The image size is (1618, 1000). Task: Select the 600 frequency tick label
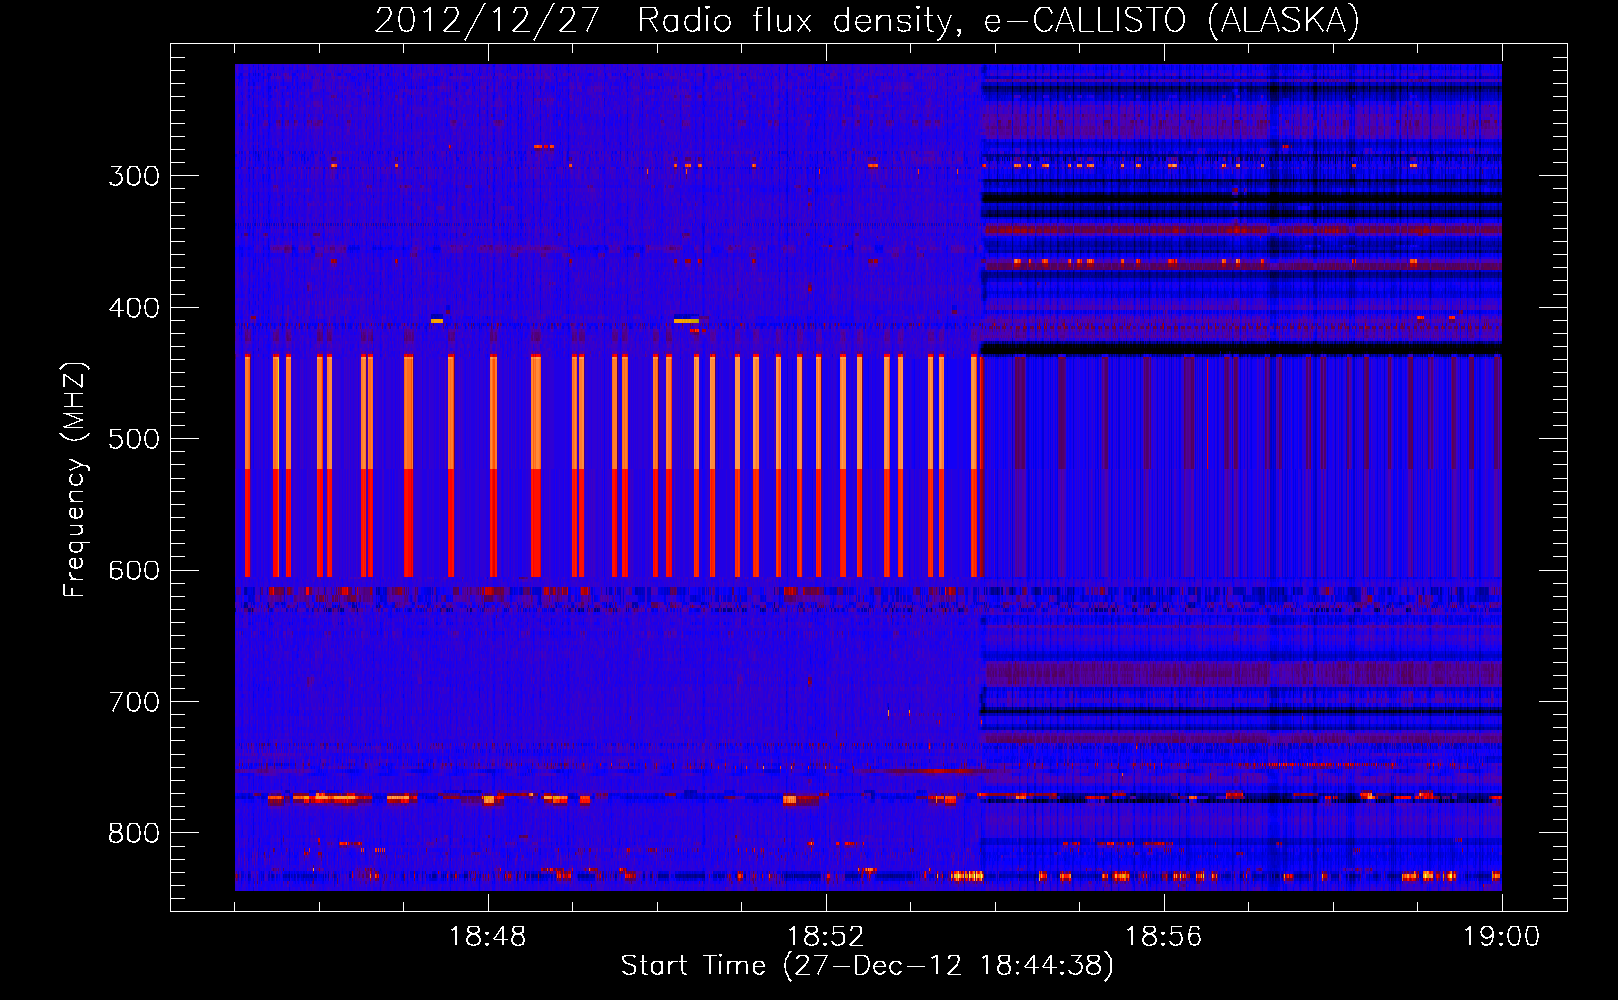click(134, 571)
